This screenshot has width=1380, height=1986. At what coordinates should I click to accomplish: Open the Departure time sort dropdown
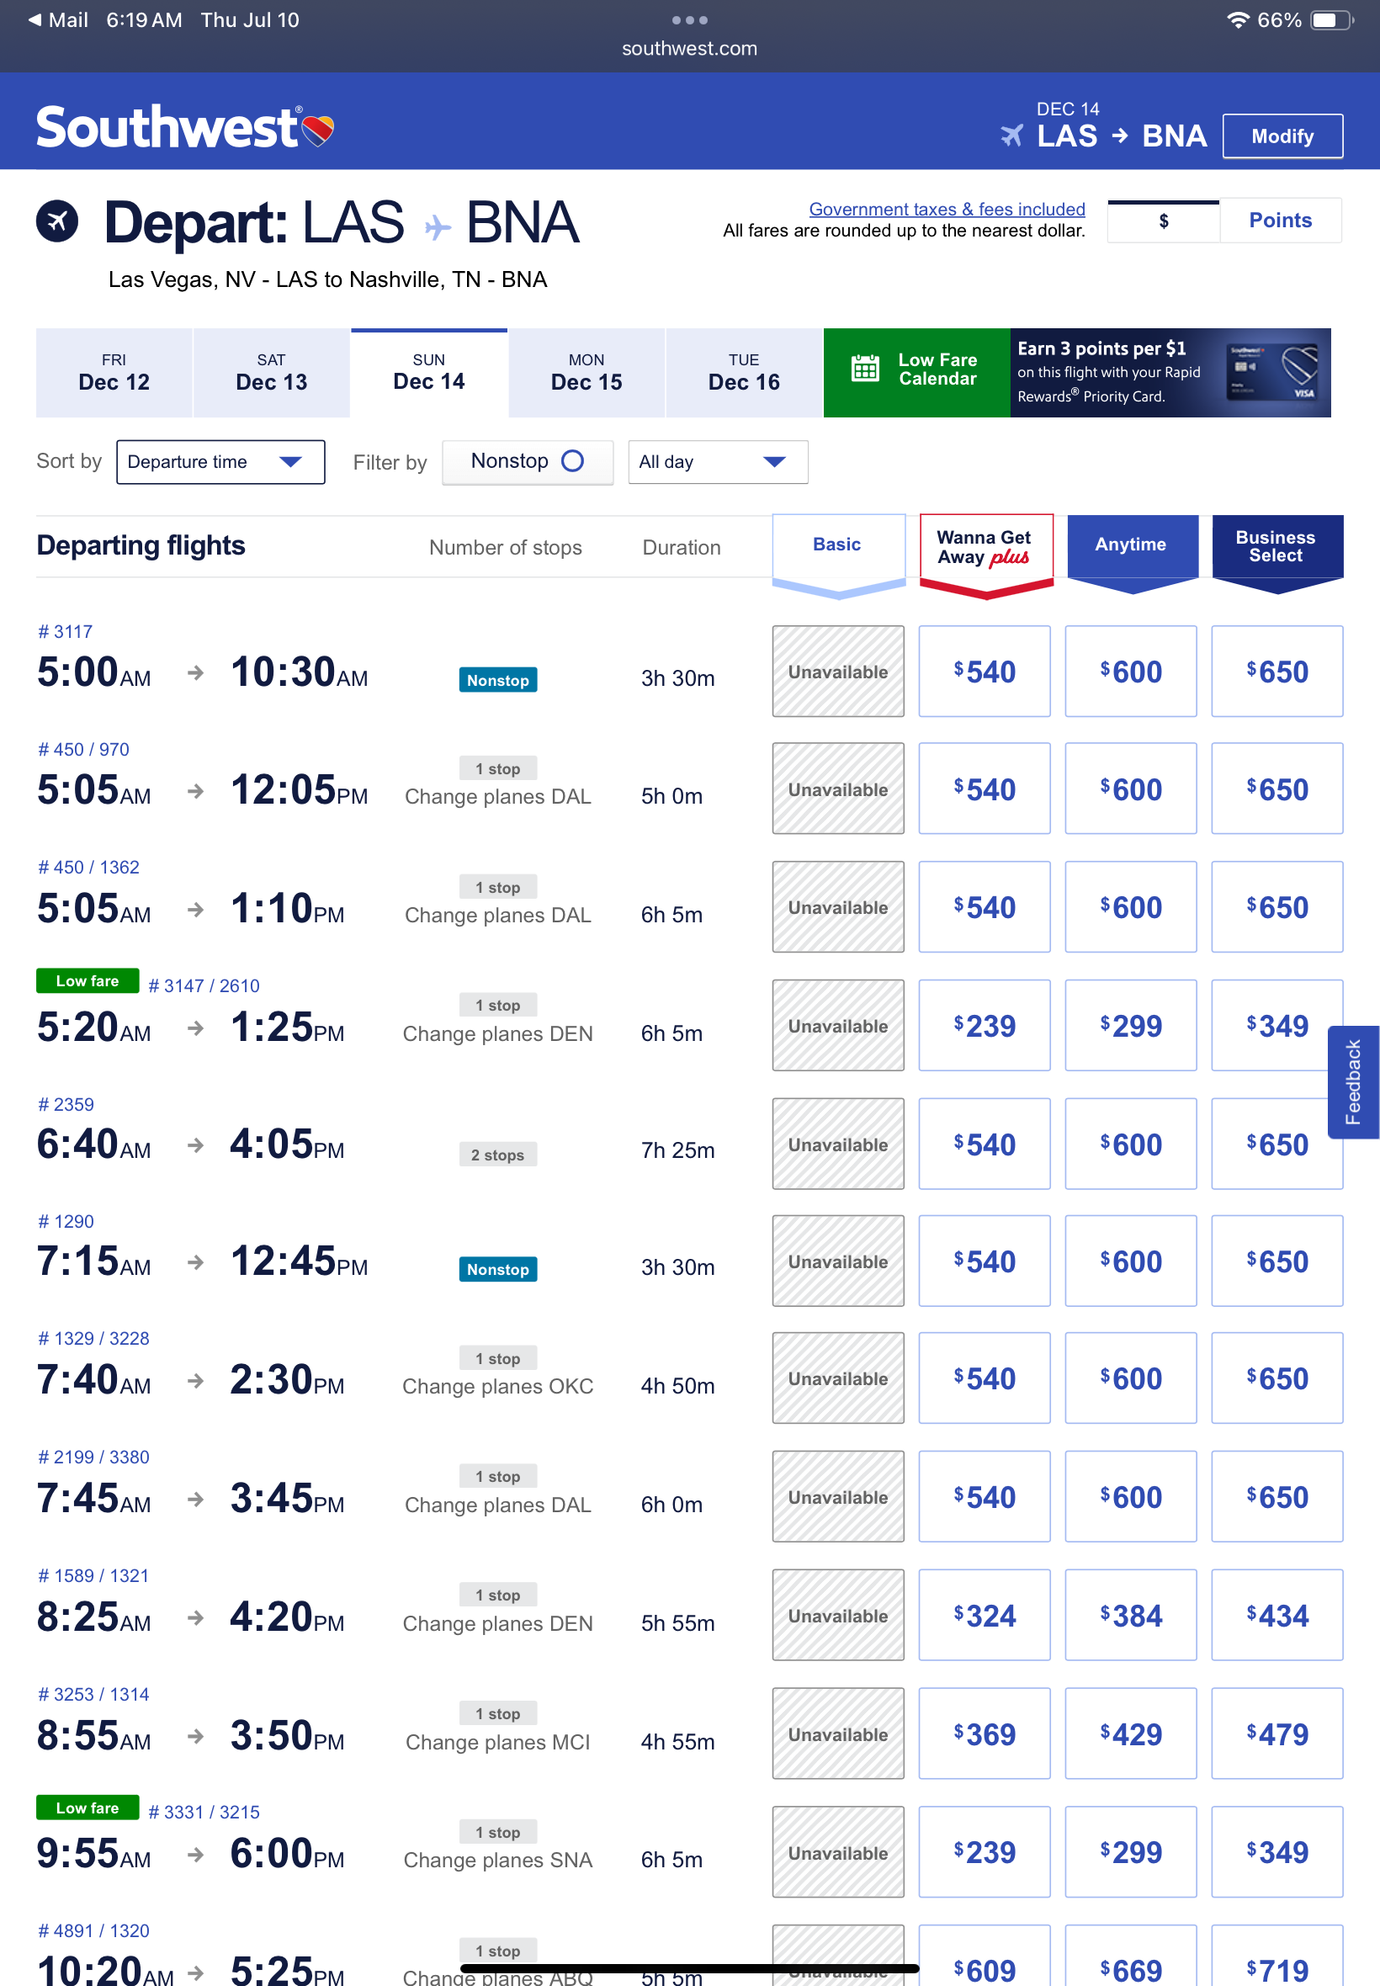(220, 461)
